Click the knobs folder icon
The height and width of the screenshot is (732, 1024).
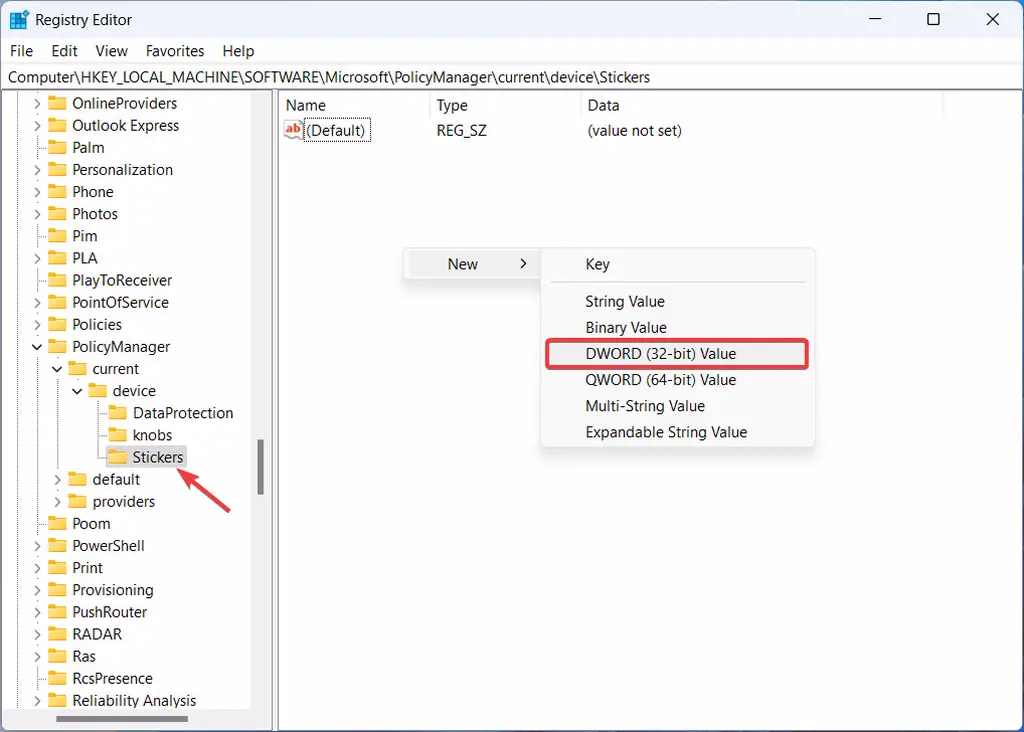118,435
